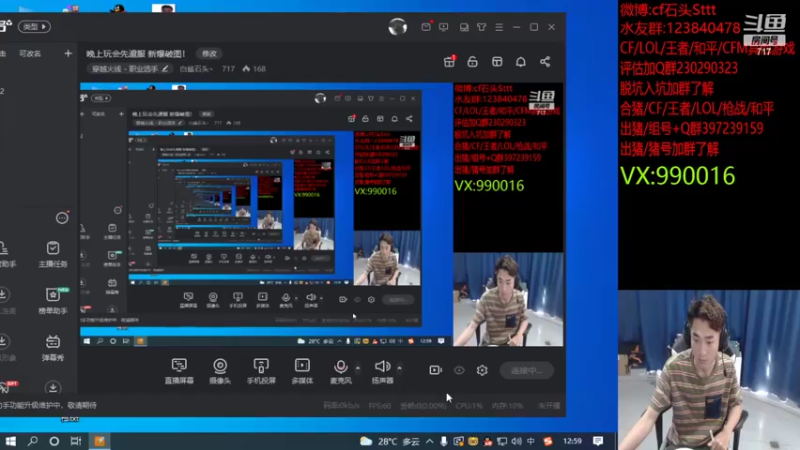This screenshot has width=800, height=450.
Task: Open the layout template icon above preview
Action: click(497, 62)
